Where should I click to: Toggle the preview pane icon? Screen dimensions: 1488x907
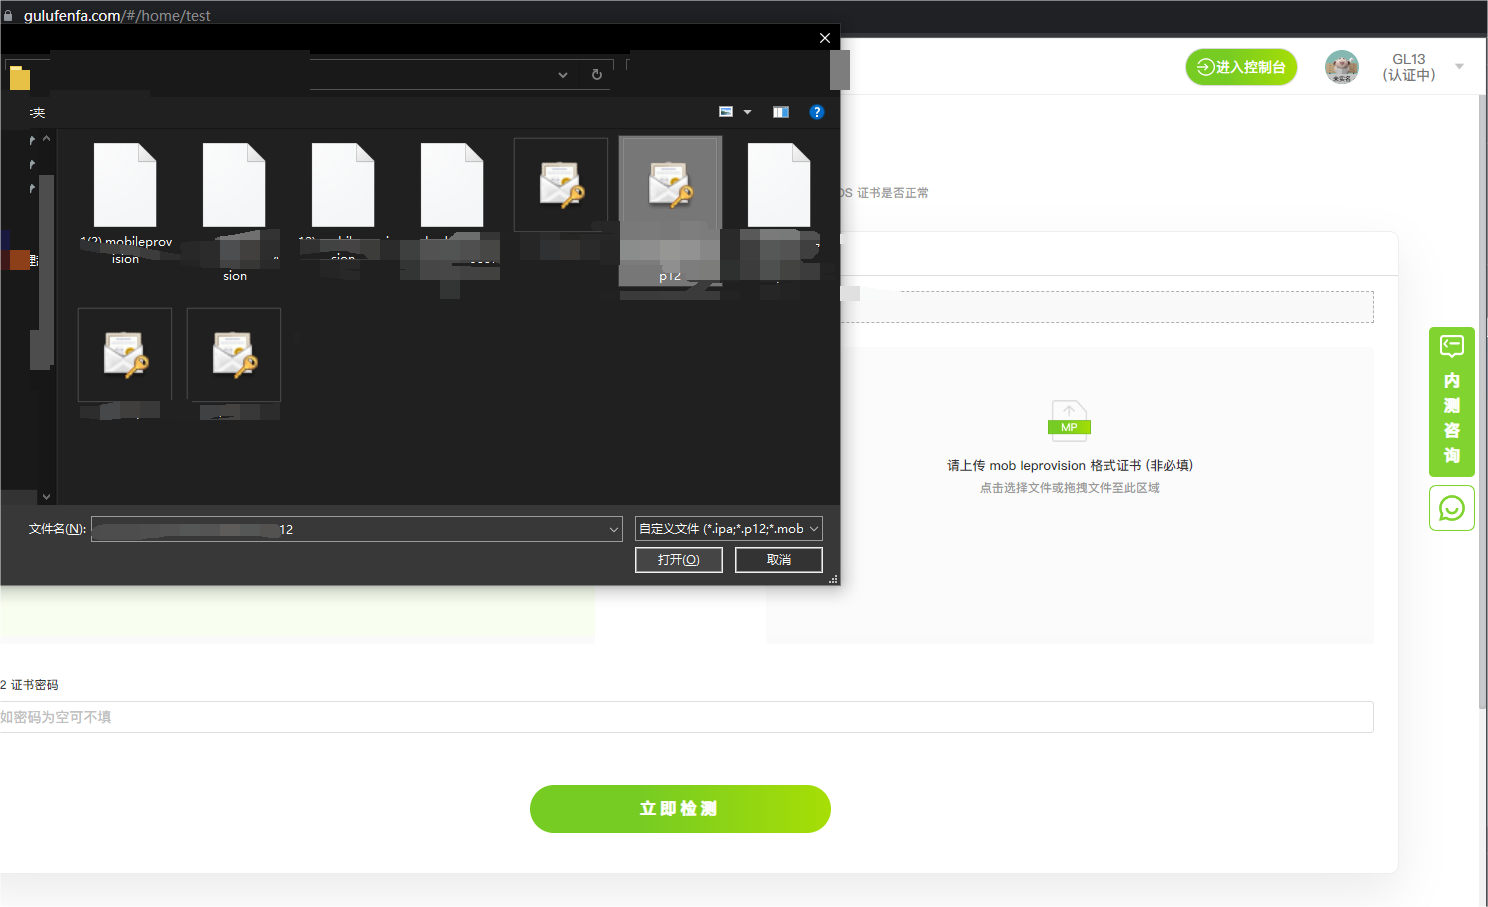pyautogui.click(x=781, y=112)
